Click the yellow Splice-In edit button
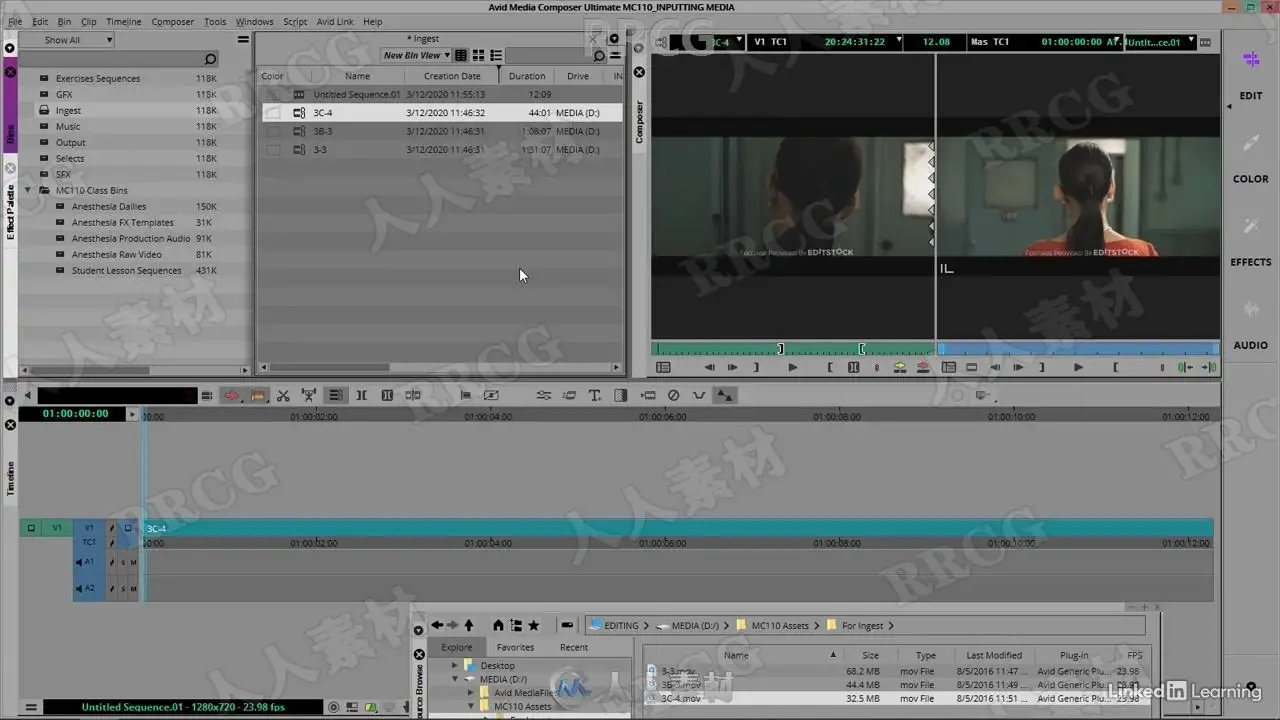Viewport: 1280px width, 720px height. 899,368
